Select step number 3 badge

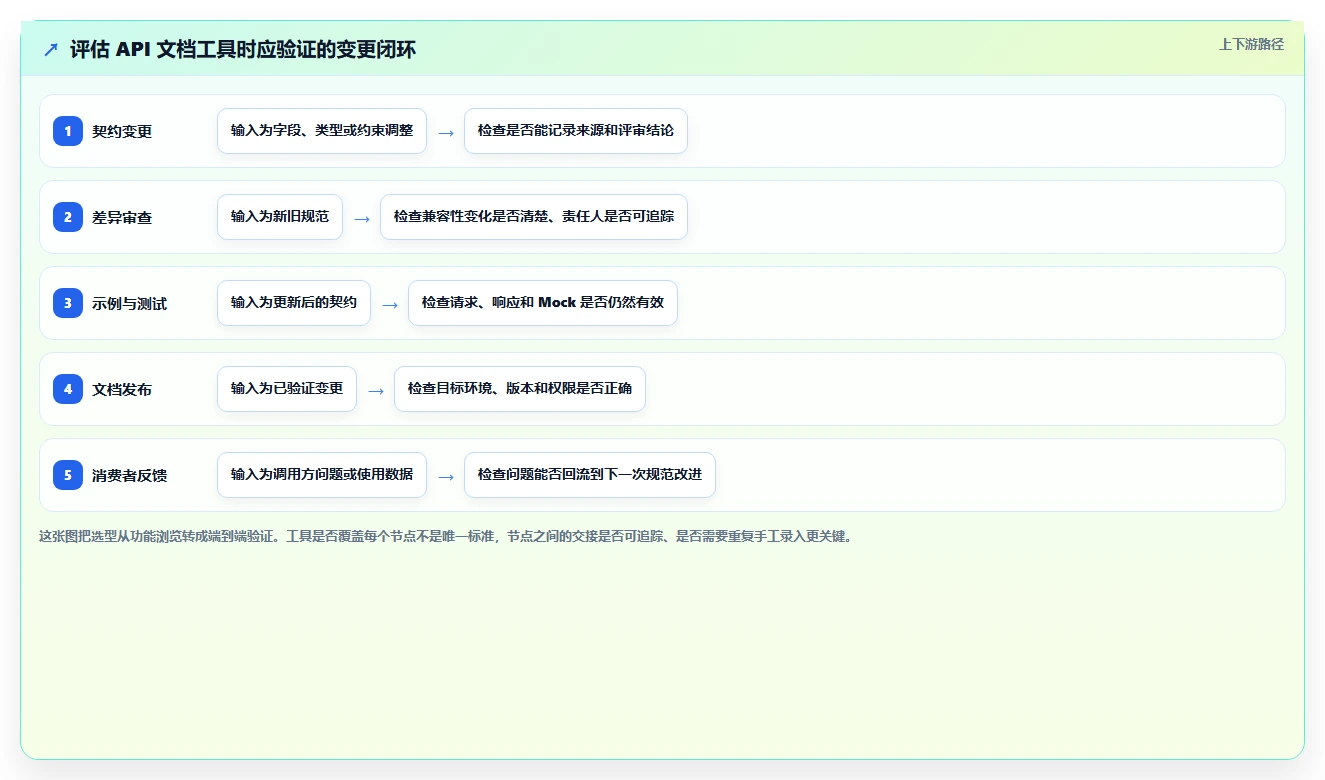[68, 303]
